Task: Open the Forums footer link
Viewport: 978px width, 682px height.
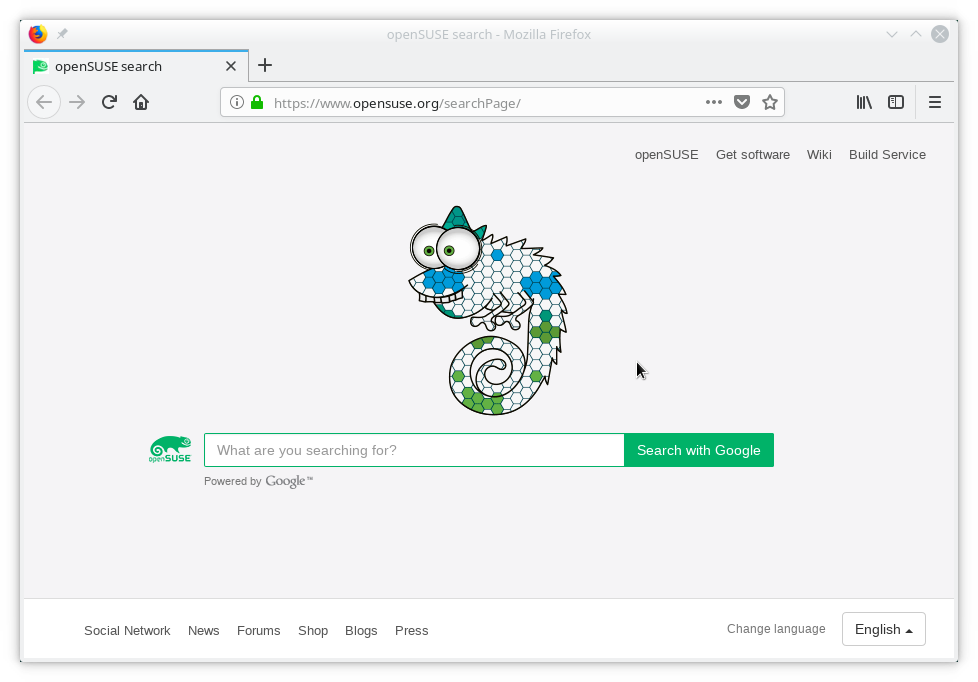Action: click(x=258, y=631)
